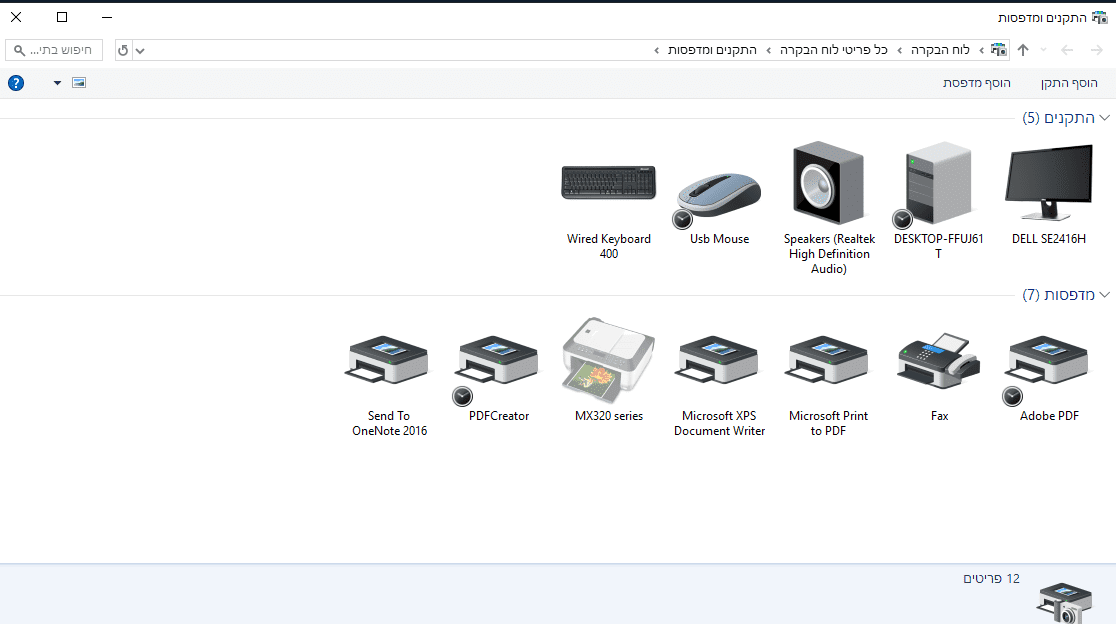Viewport: 1116px width, 624px height.
Task: Click the '12 פריטים' status text
Action: [991, 578]
